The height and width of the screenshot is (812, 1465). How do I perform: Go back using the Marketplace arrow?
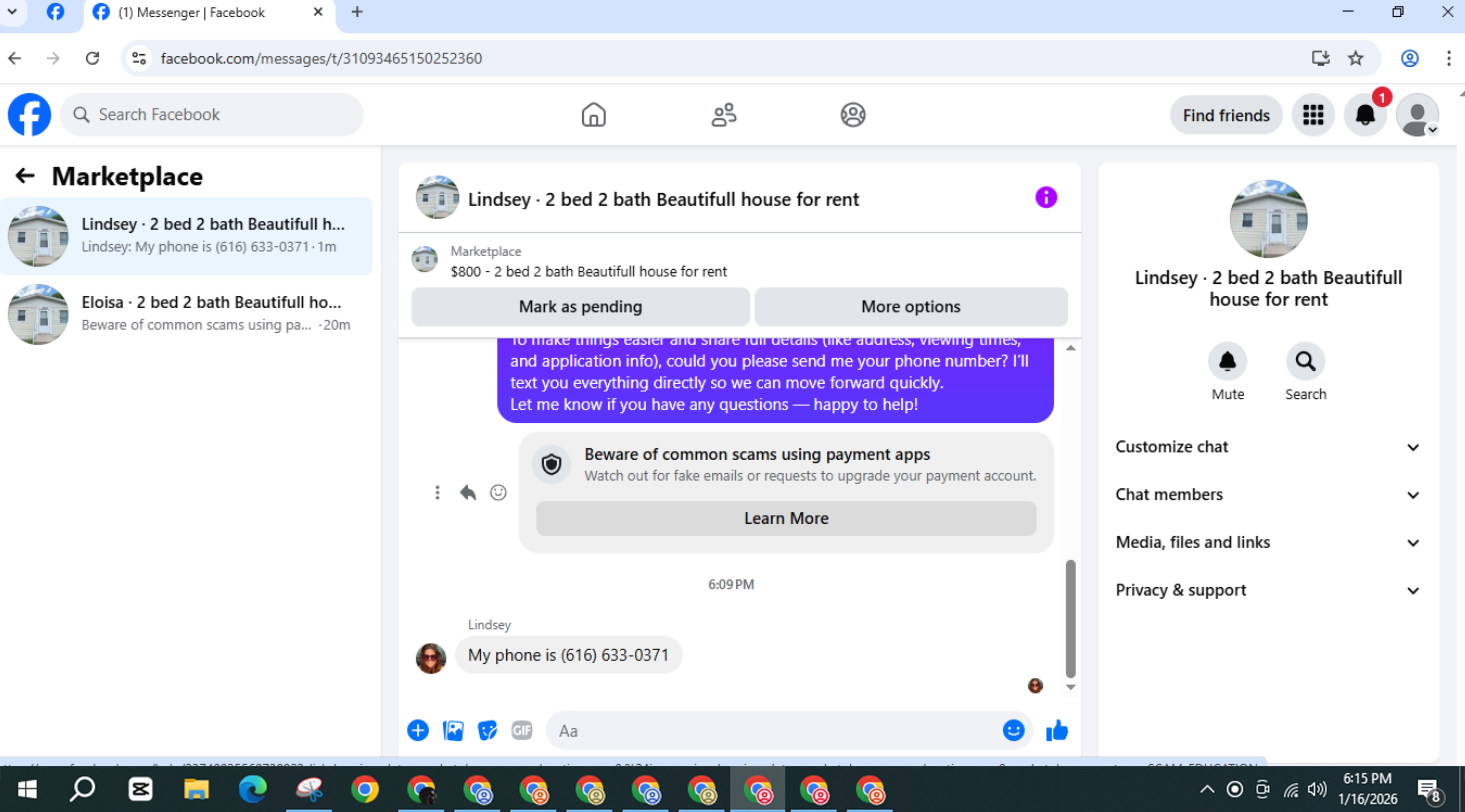(x=25, y=176)
